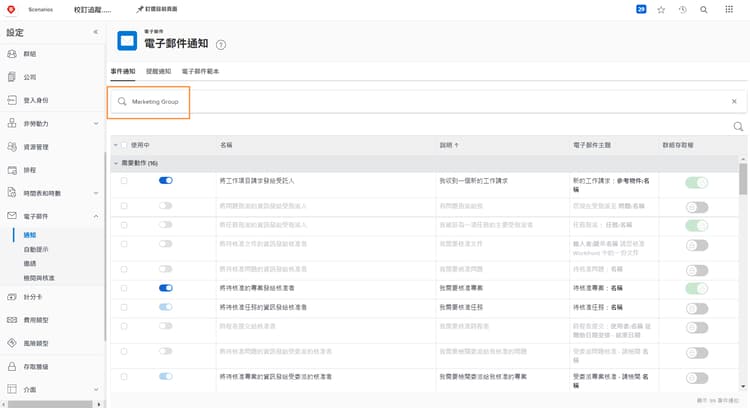
Task: Click the blue email page icon
Action: (127, 41)
